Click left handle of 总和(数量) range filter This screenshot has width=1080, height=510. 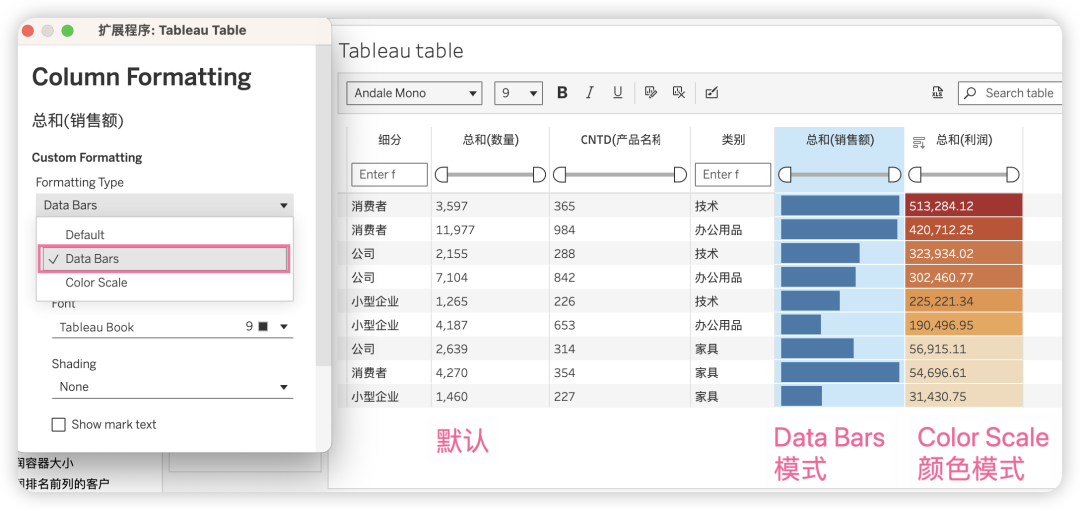coord(442,175)
